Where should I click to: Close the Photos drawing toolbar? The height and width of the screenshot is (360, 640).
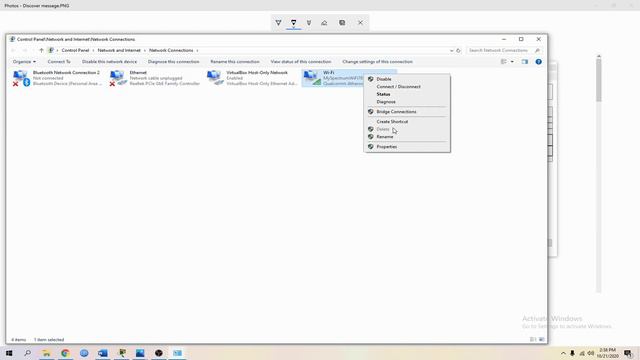tap(360, 22)
